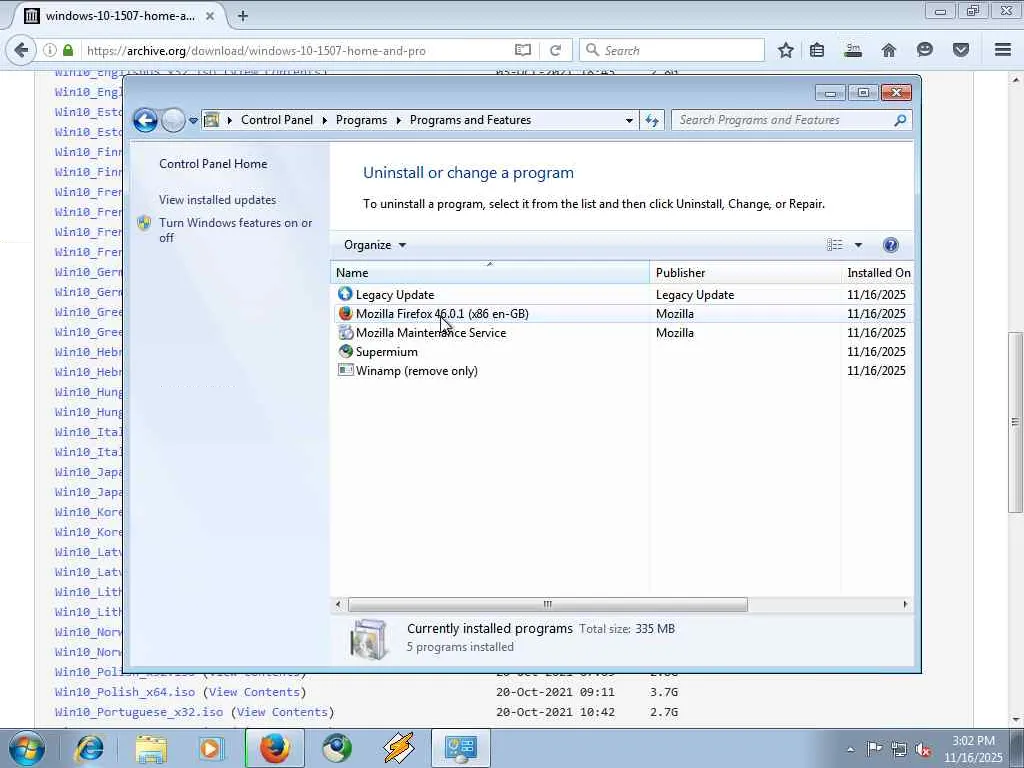
Task: Click the Supermium icon in program list
Action: click(345, 351)
